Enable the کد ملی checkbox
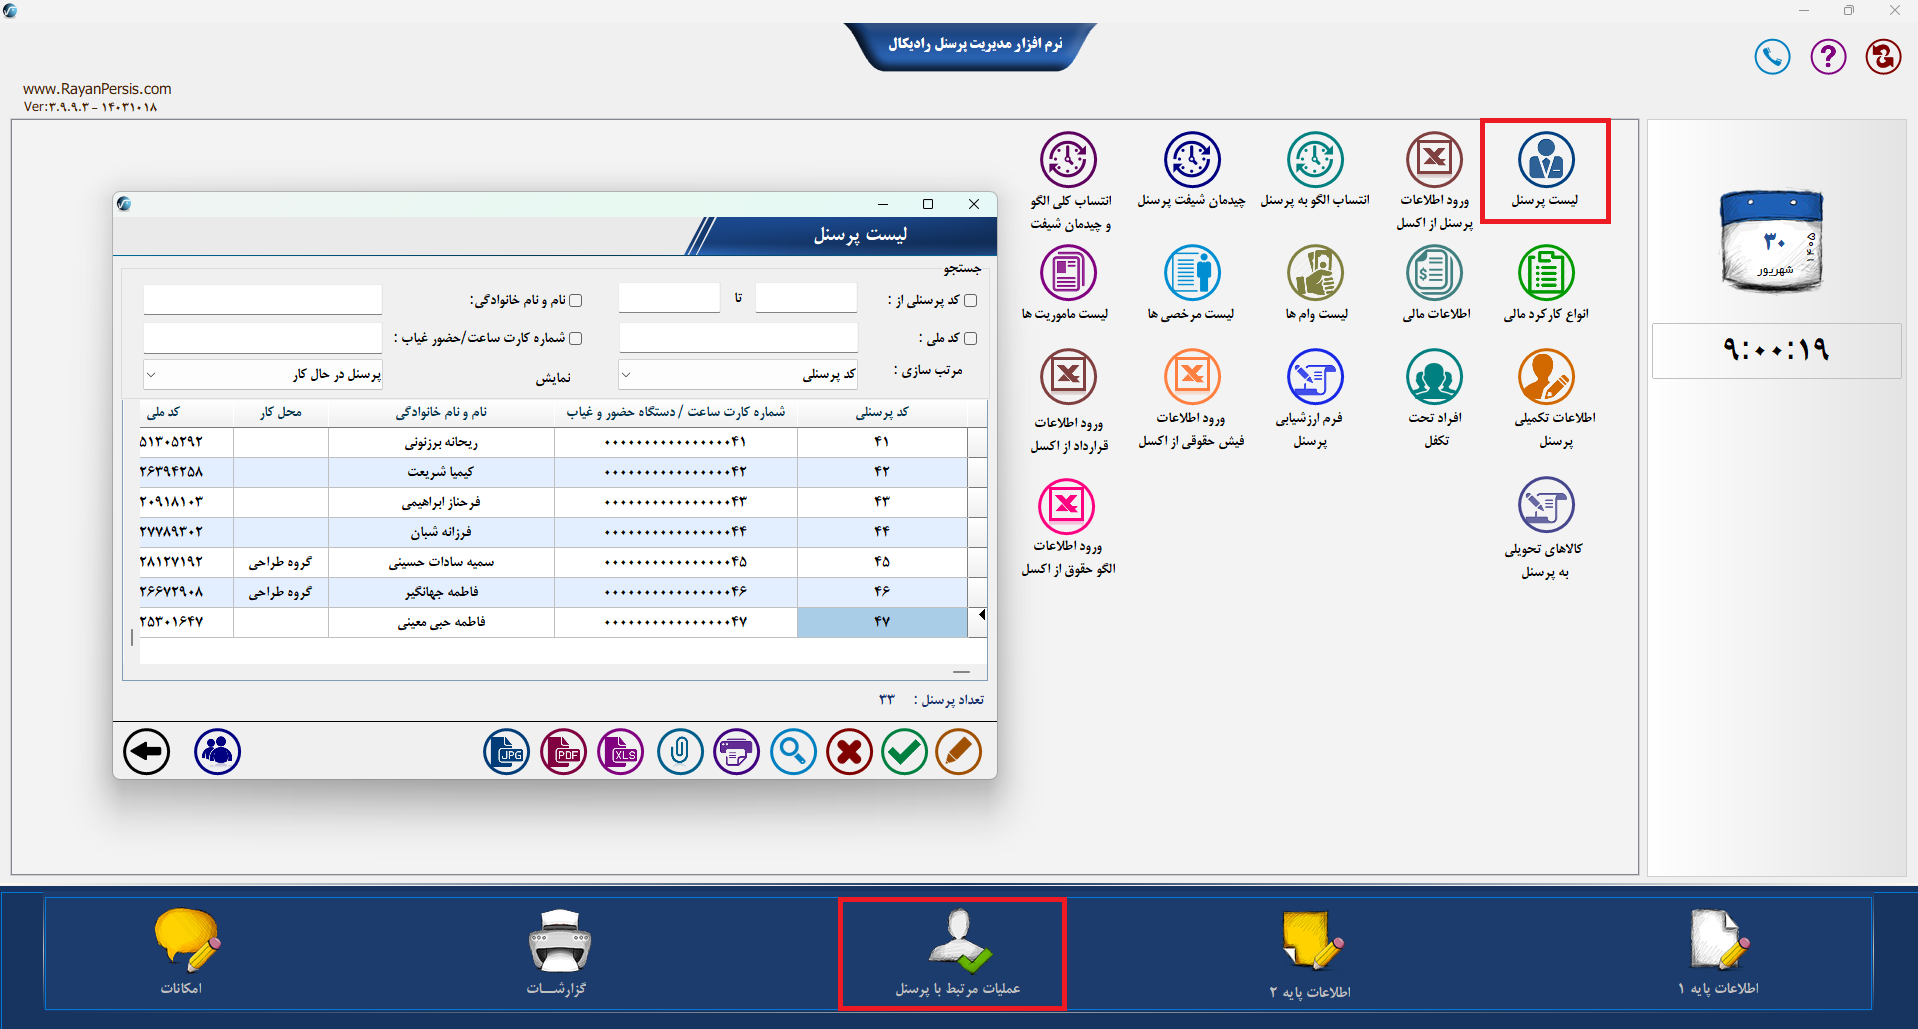 pos(970,338)
